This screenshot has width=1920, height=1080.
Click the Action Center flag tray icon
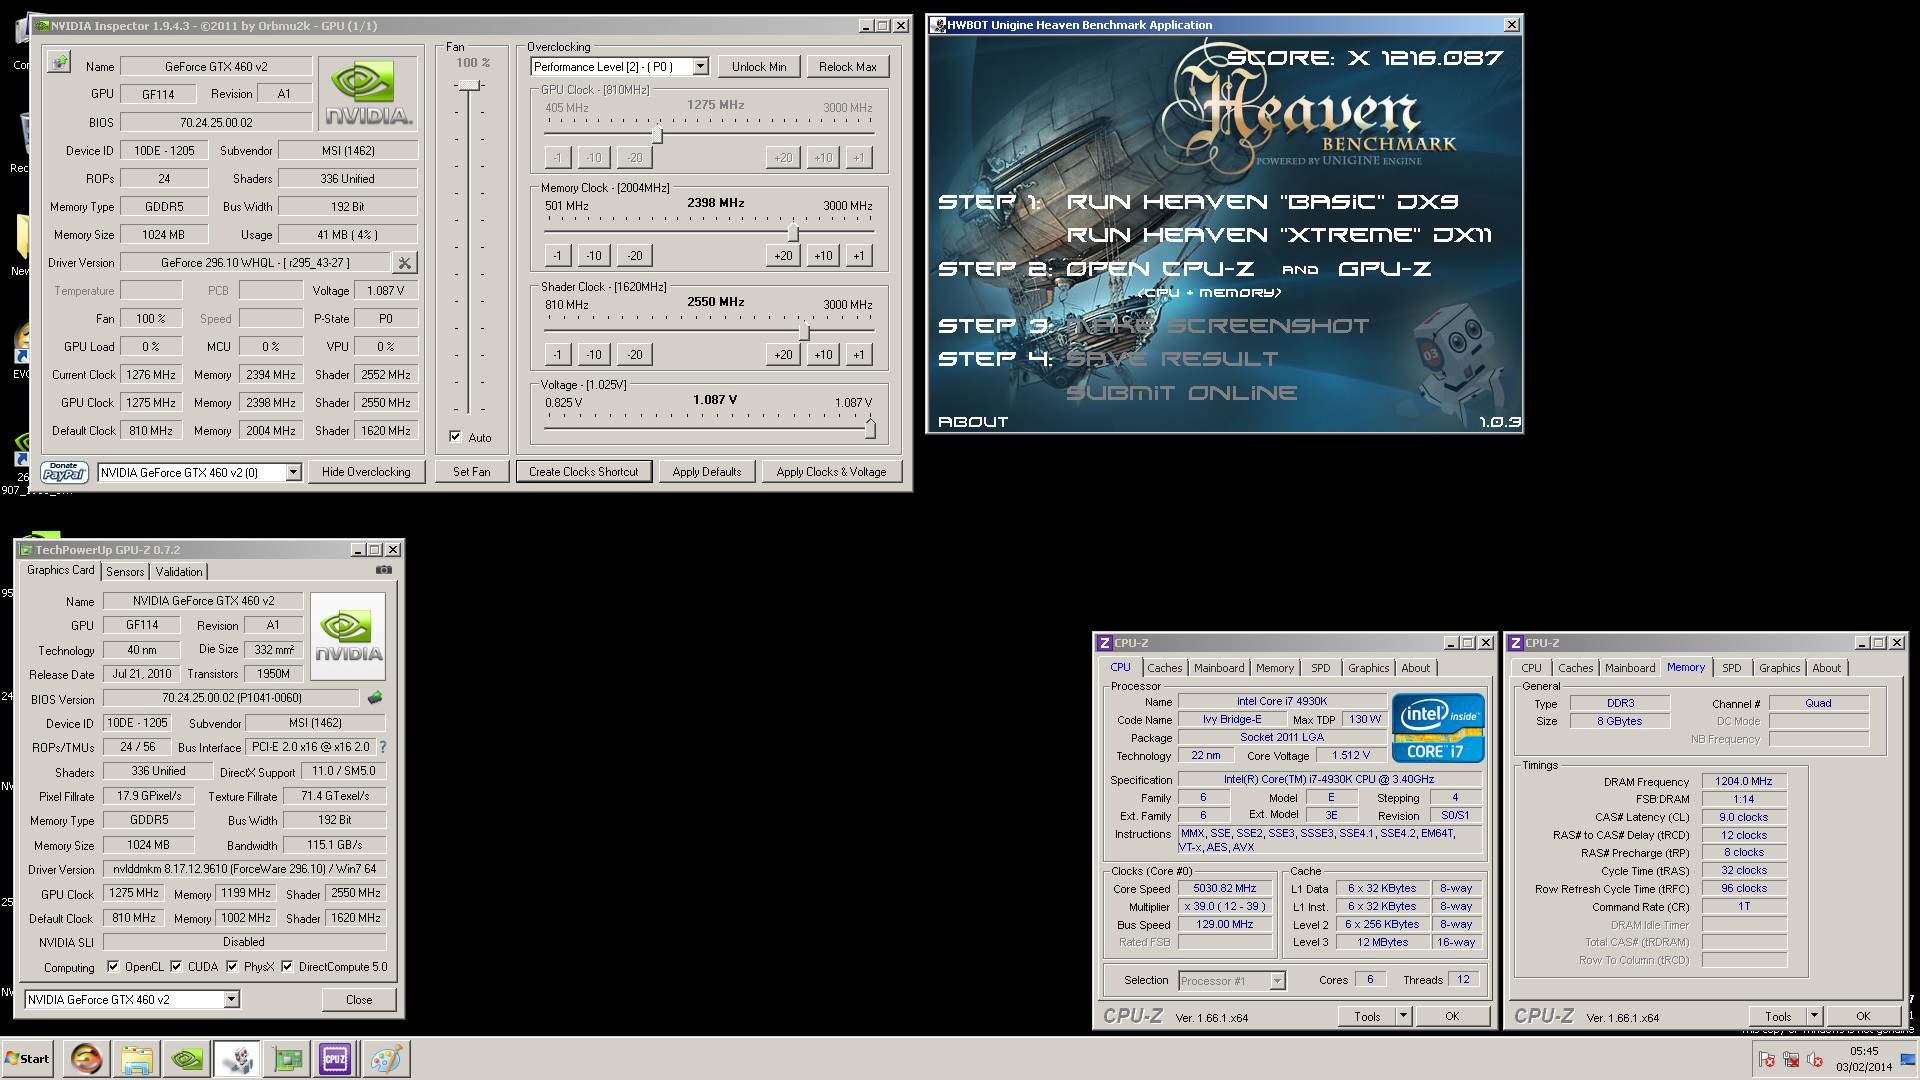(1767, 1060)
